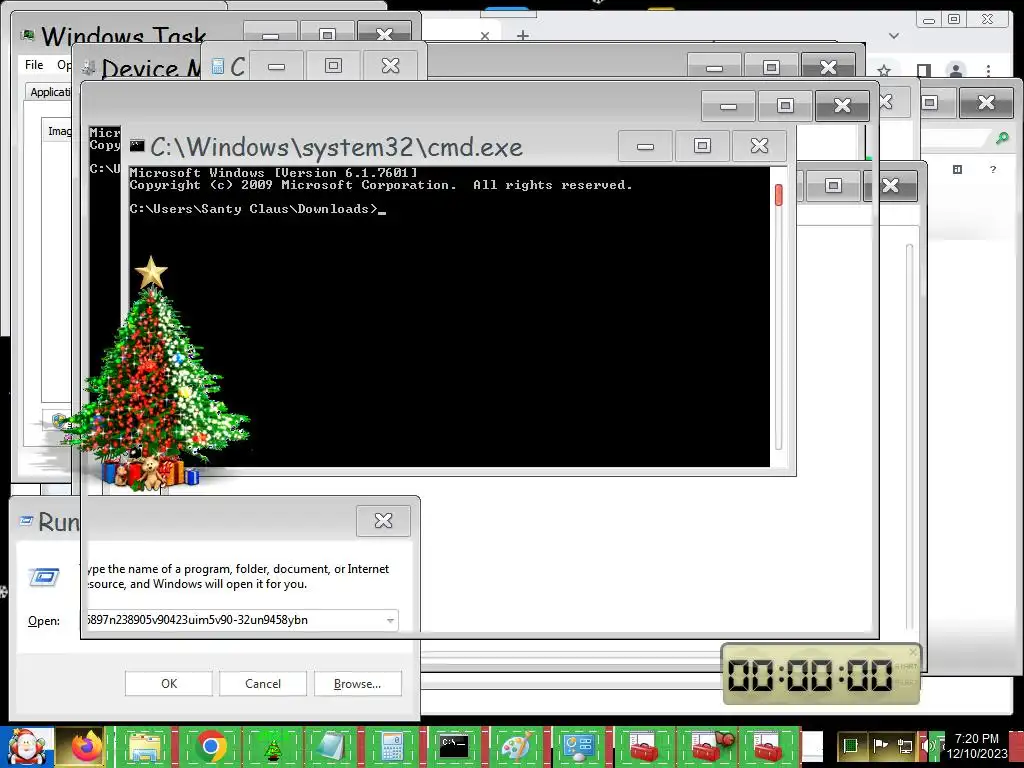Minimize the Chrome window
Viewport: 1024px width, 768px height.
pos(929,20)
